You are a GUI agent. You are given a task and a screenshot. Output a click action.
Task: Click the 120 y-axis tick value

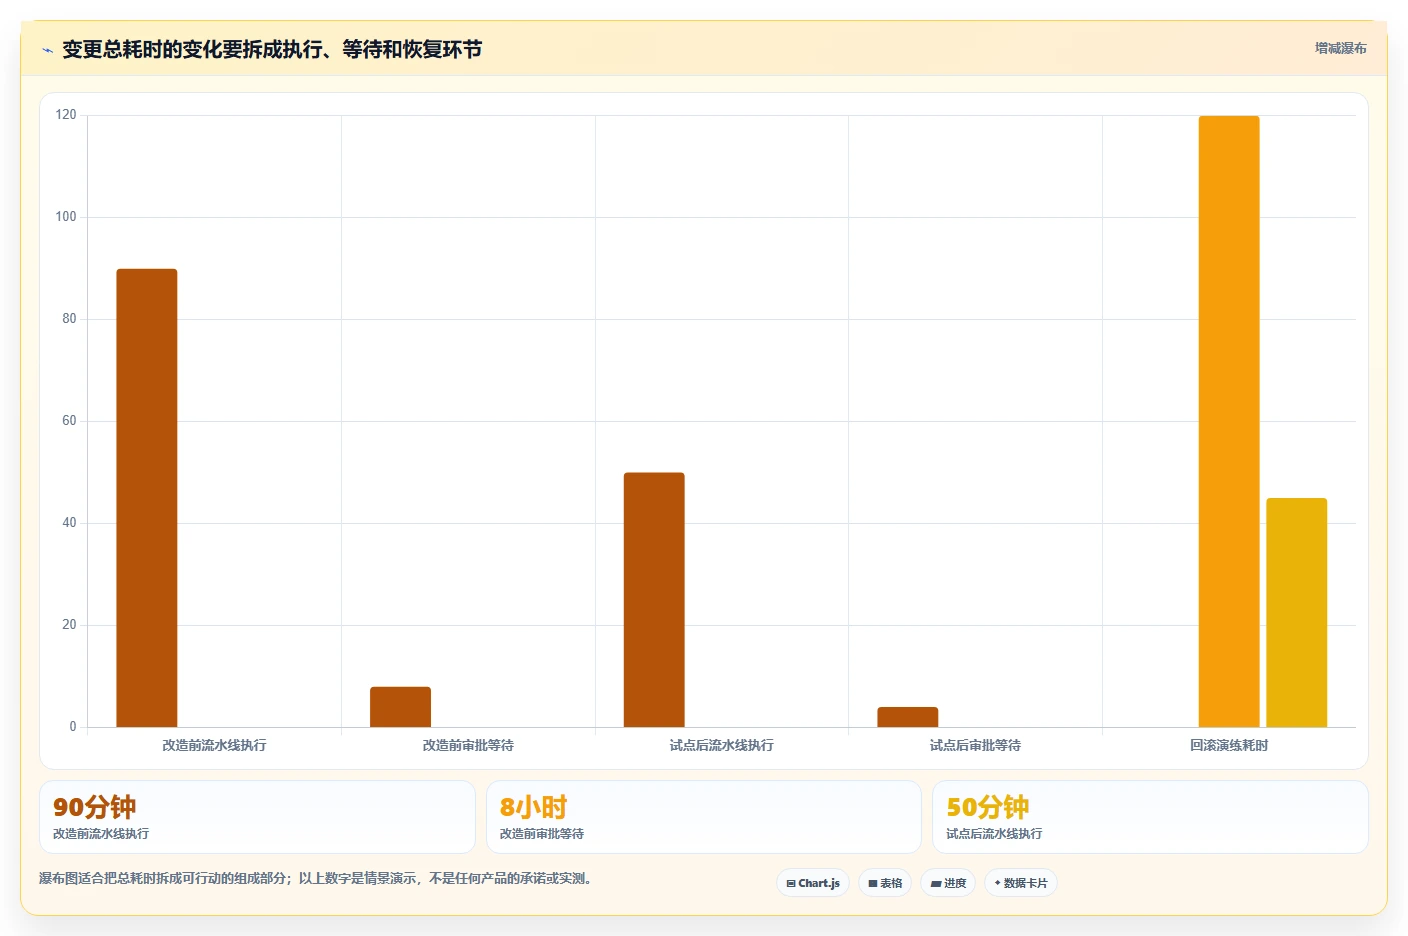click(66, 115)
